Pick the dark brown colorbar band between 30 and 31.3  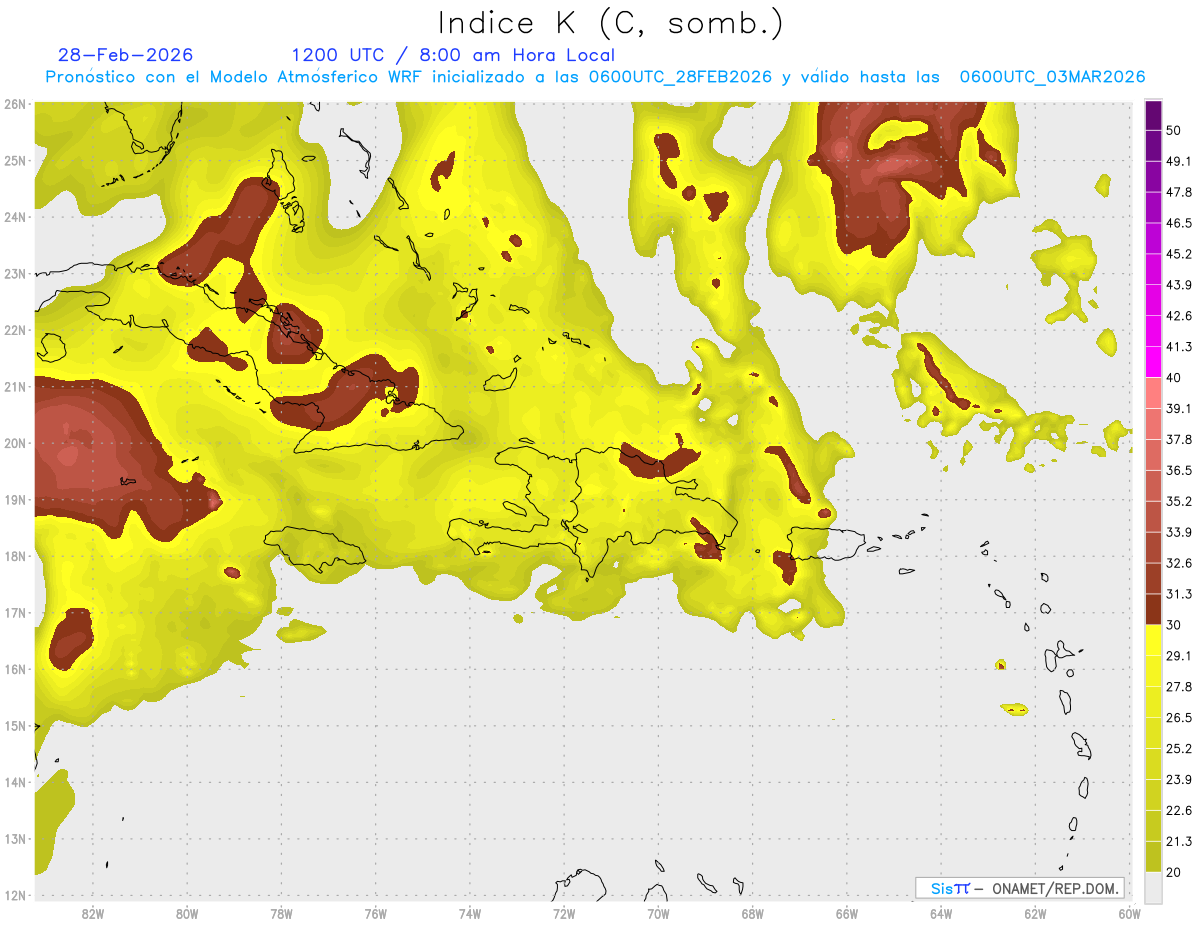pyautogui.click(x=1153, y=609)
